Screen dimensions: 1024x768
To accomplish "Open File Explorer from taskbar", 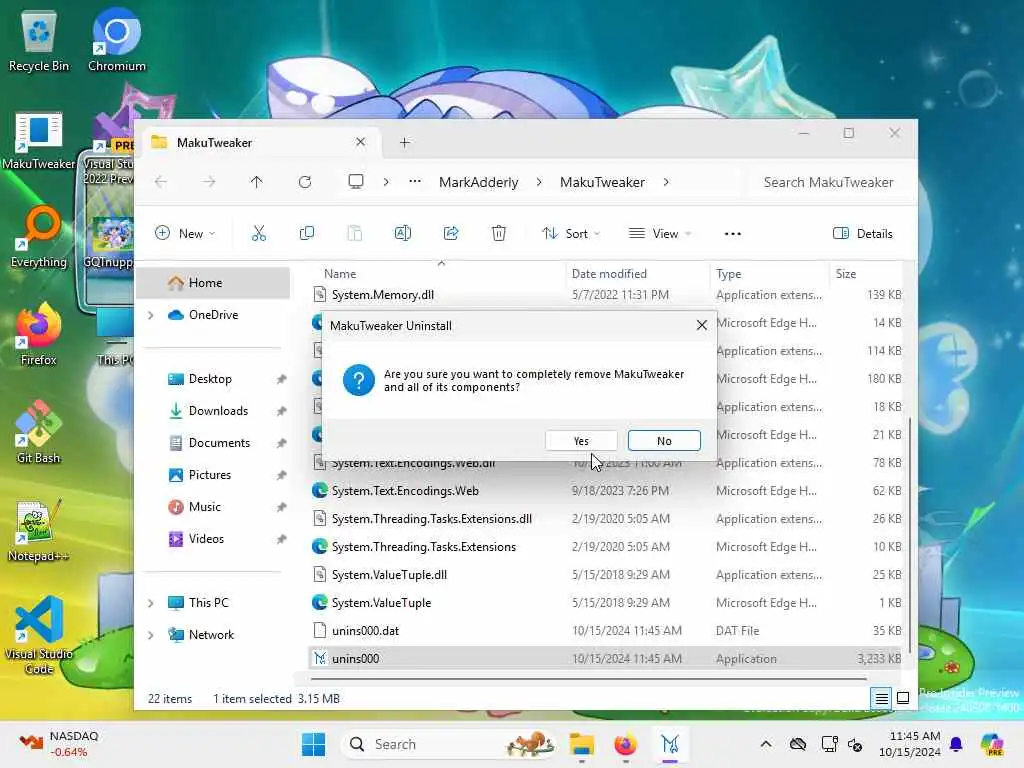I will [581, 744].
